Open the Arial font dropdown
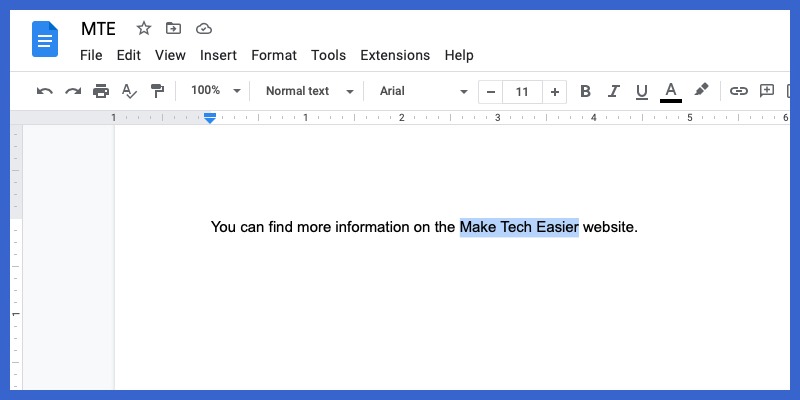The height and width of the screenshot is (400, 800). pos(423,91)
